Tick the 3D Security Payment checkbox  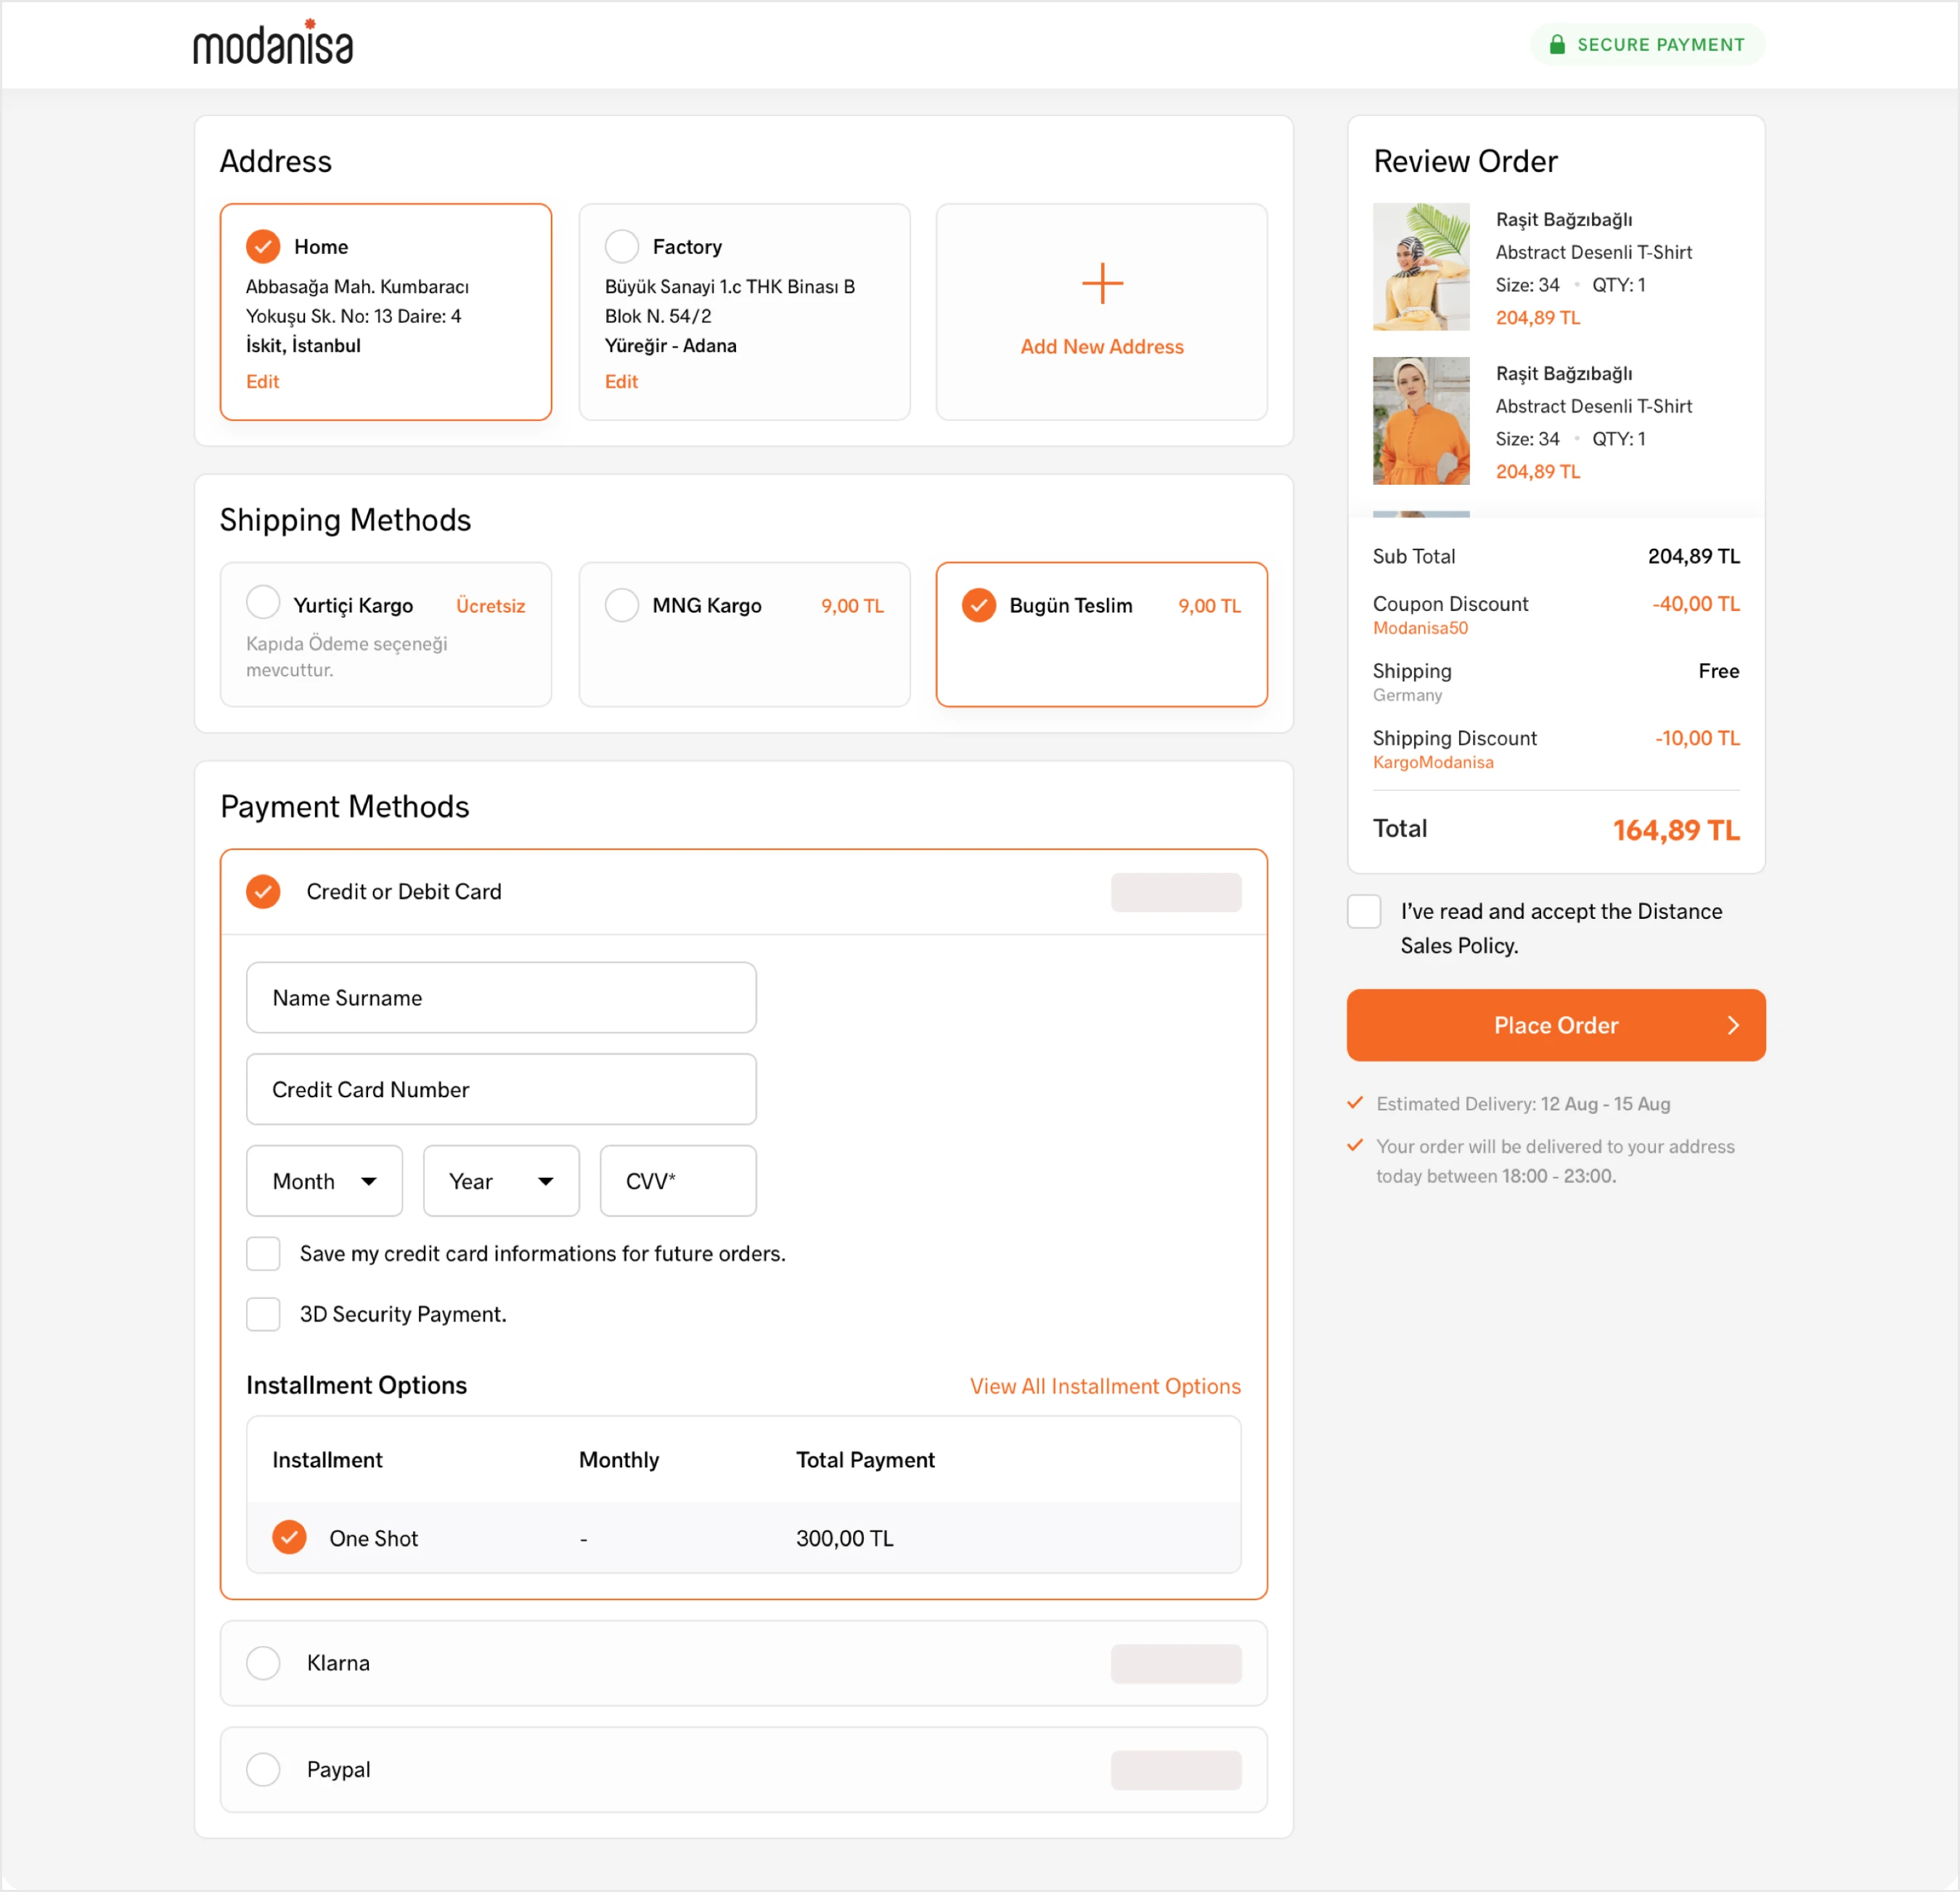coord(263,1314)
